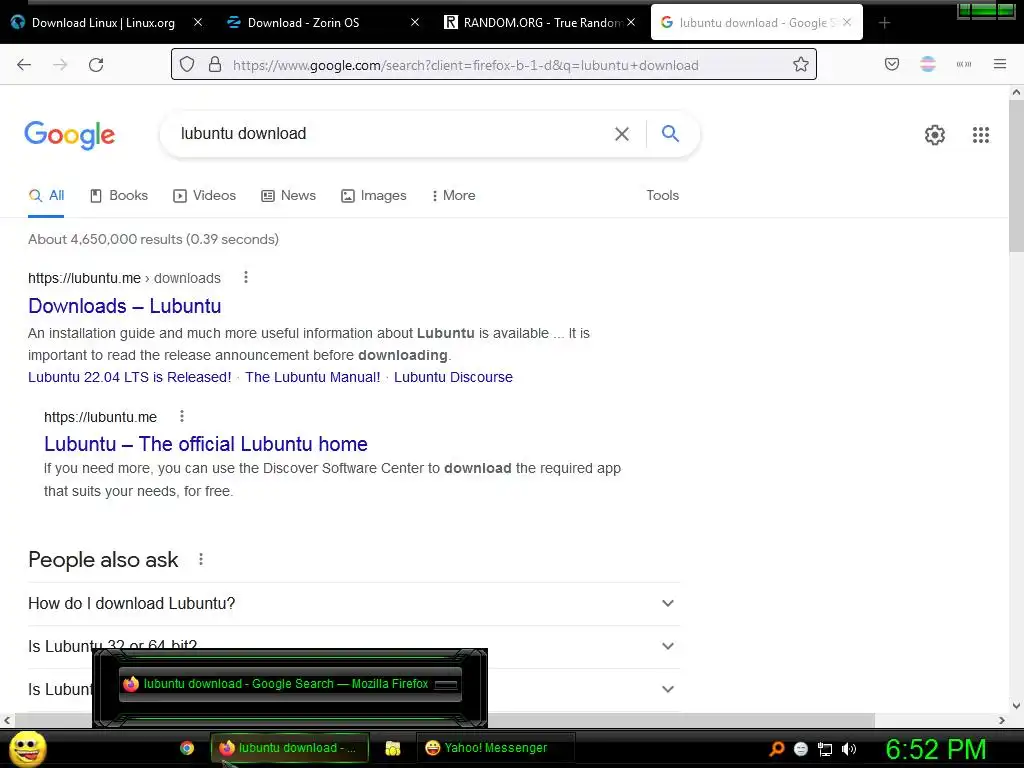Open the Google apps grid
The height and width of the screenshot is (768, 1024).
981,135
